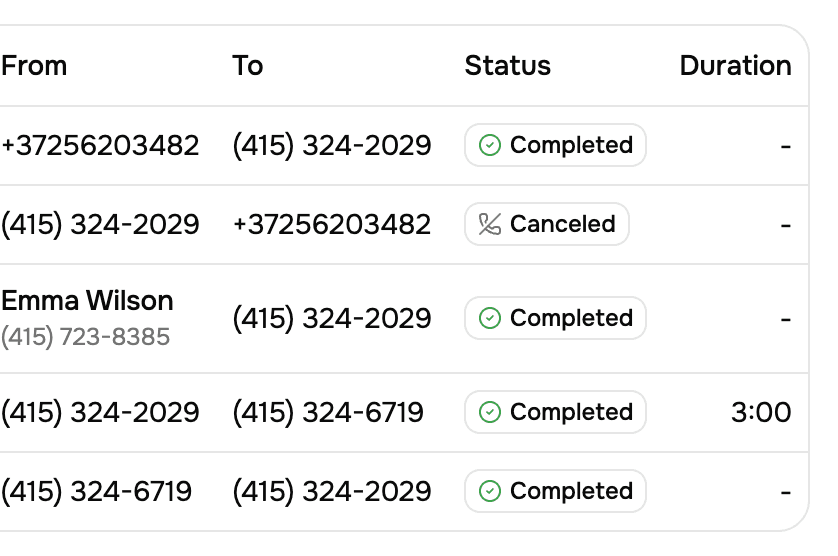The image size is (838, 556).
Task: Click the Completed badge in Emma Wilson row
Action: pos(555,319)
